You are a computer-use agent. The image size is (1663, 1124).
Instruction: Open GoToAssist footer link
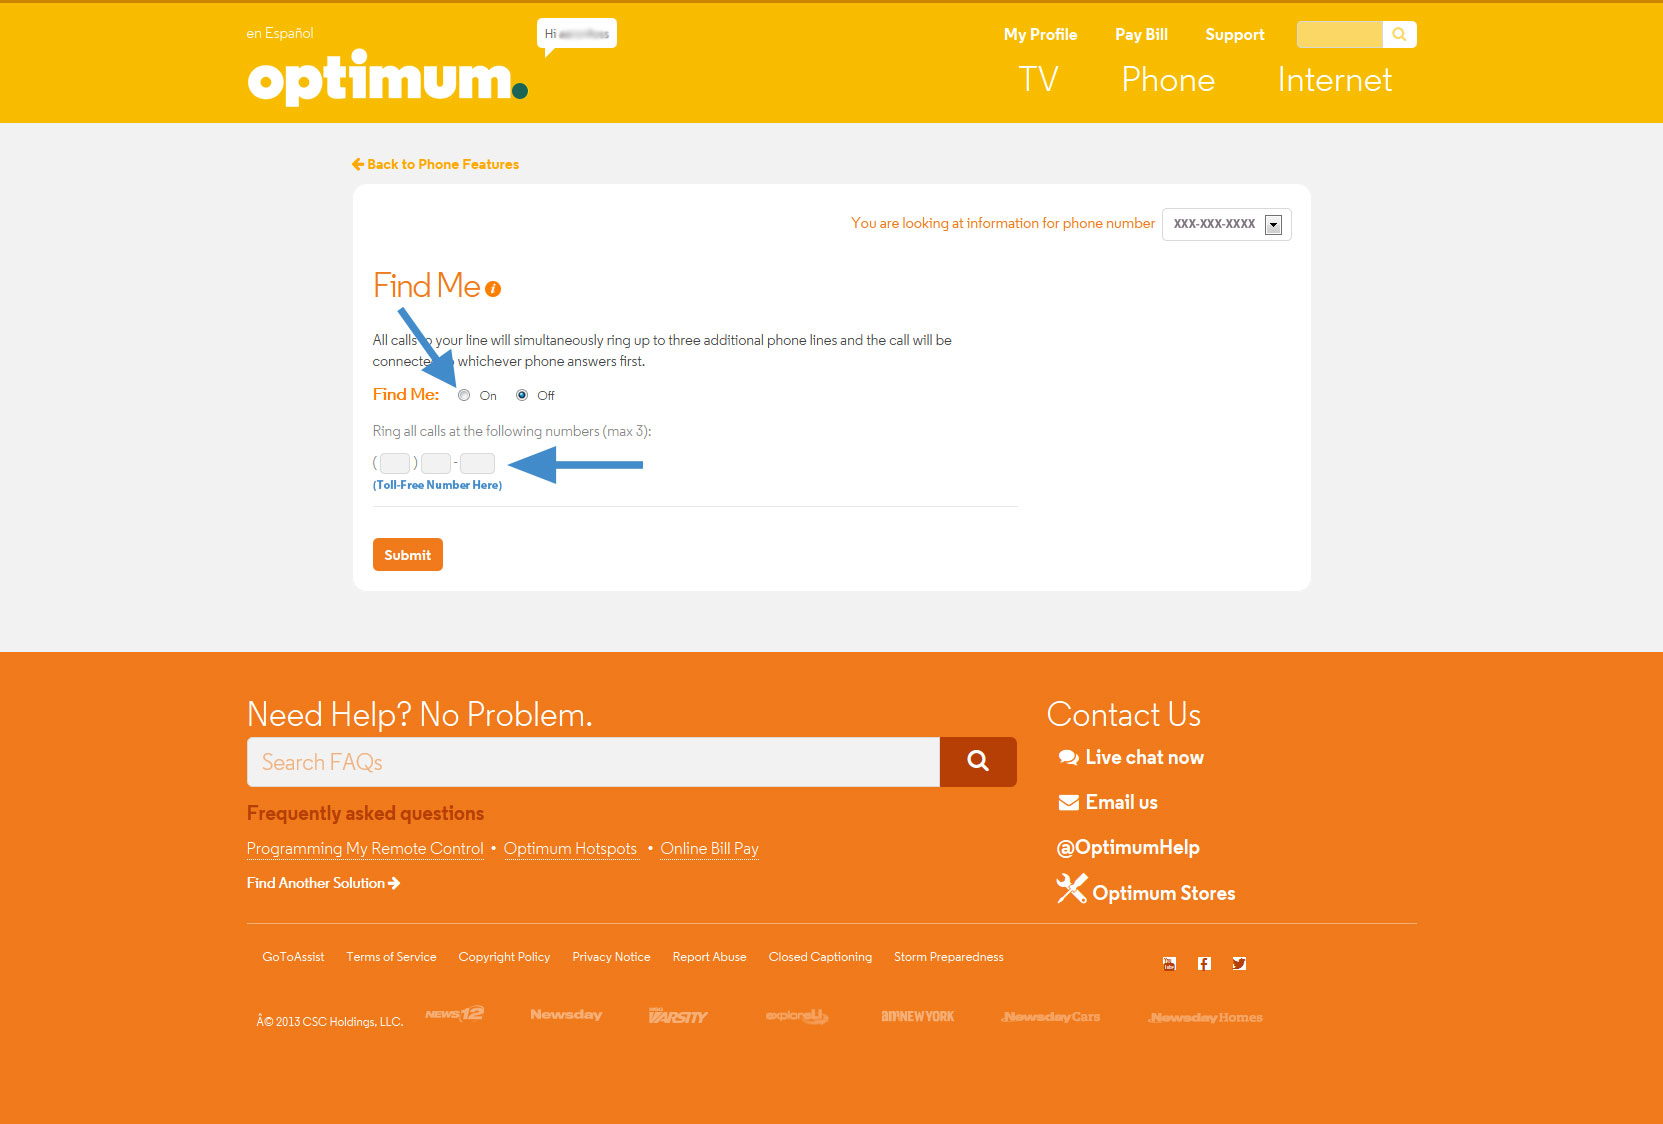click(x=293, y=957)
